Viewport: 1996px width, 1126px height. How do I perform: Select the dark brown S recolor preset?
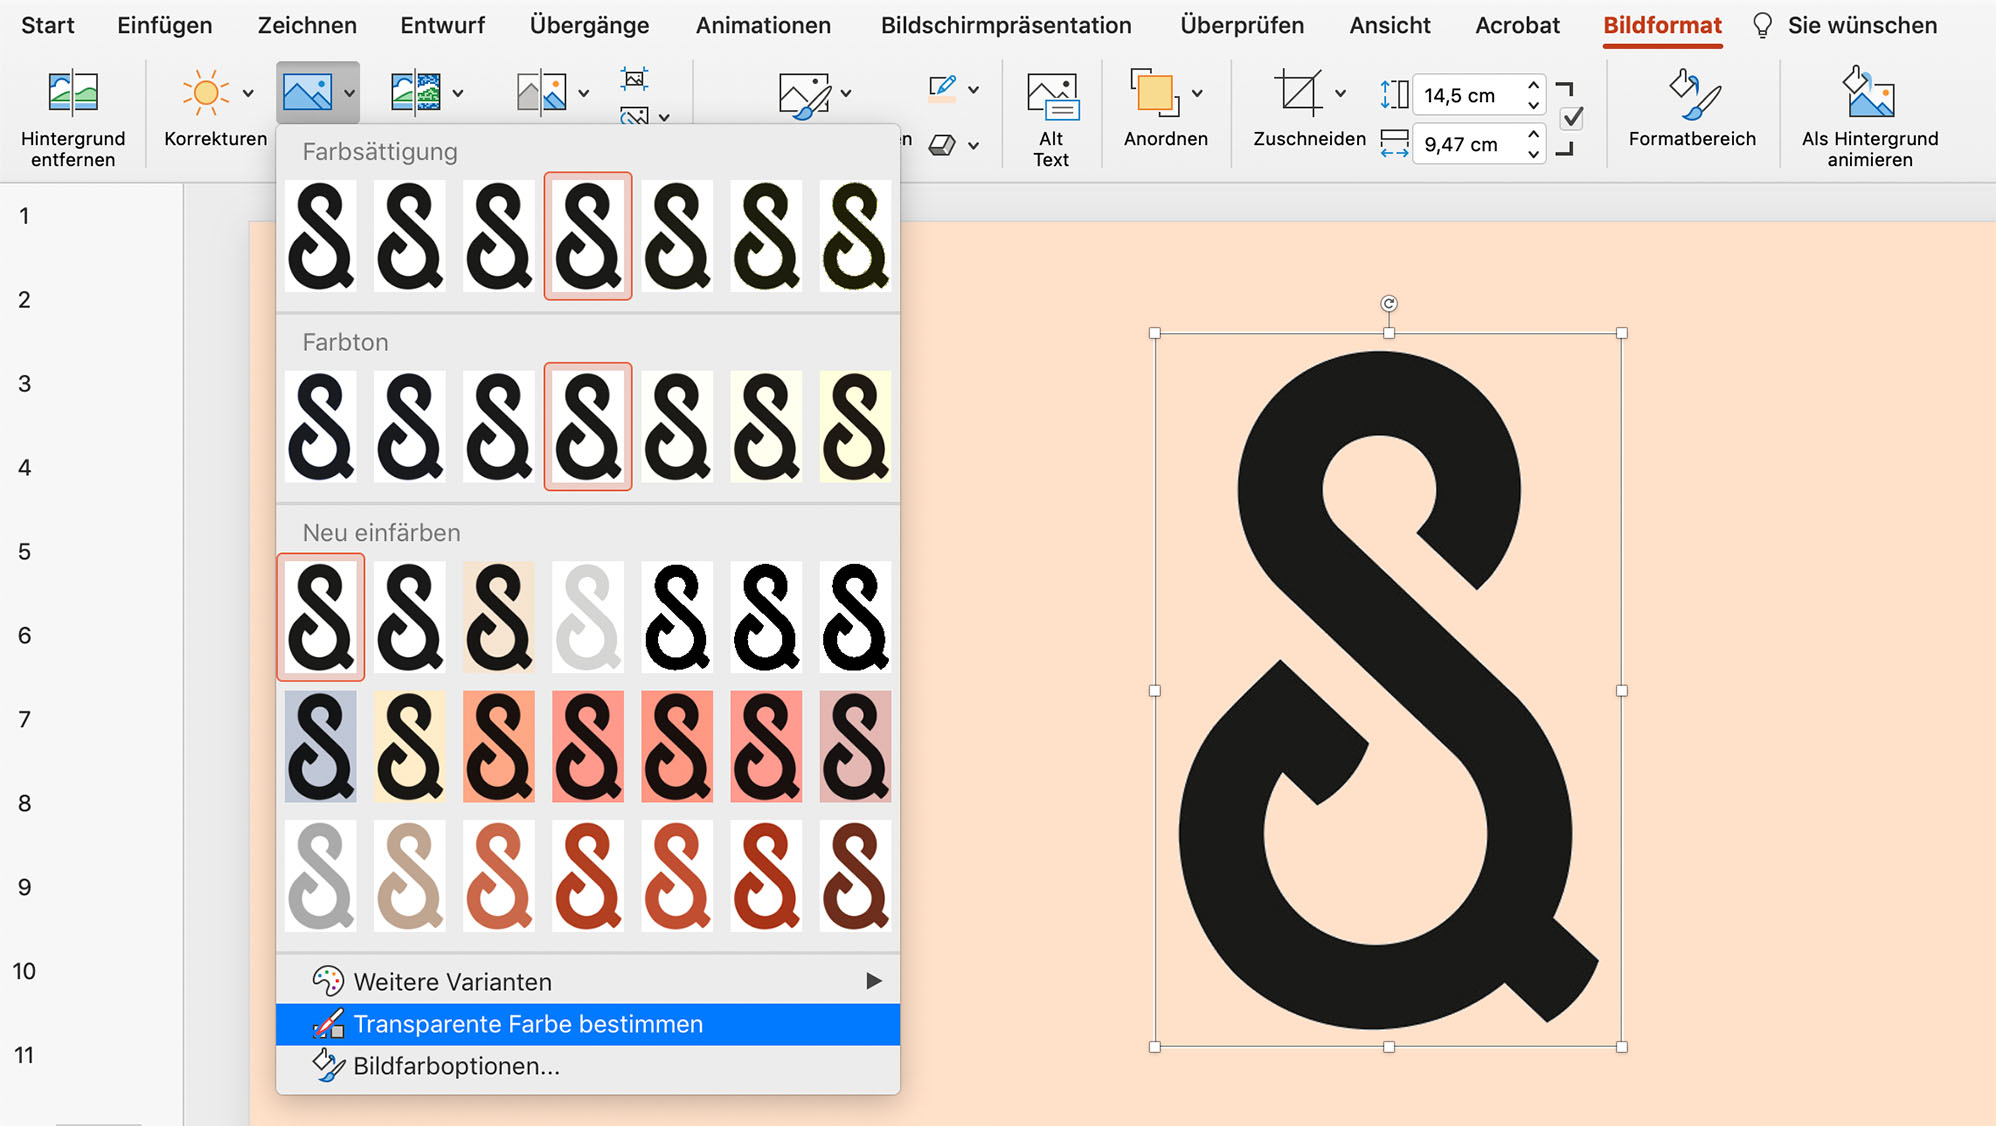click(x=855, y=876)
